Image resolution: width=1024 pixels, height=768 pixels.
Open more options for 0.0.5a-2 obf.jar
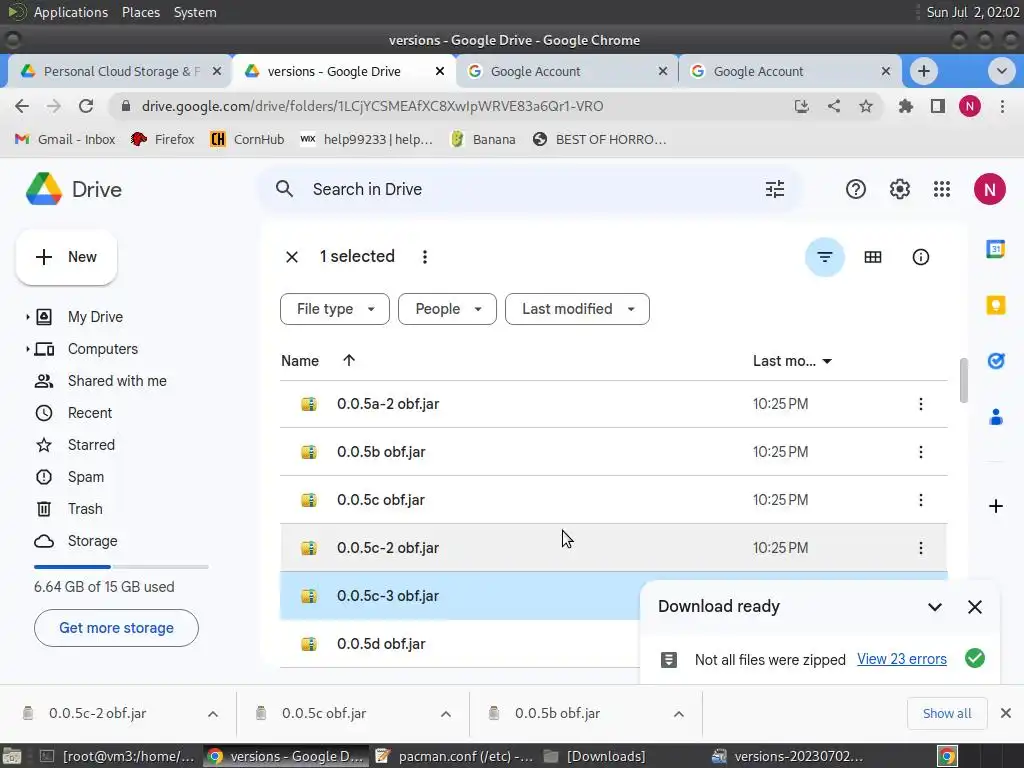tap(921, 404)
